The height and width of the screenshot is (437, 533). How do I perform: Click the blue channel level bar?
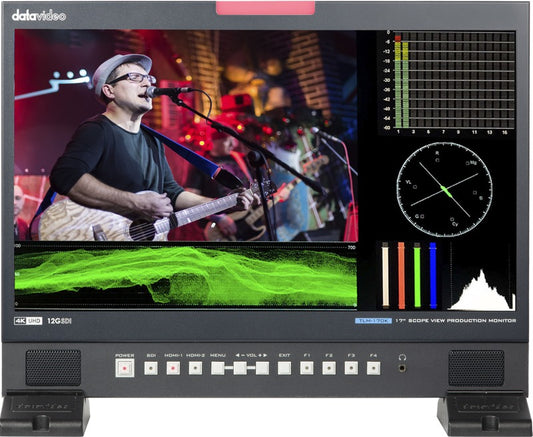[433, 275]
